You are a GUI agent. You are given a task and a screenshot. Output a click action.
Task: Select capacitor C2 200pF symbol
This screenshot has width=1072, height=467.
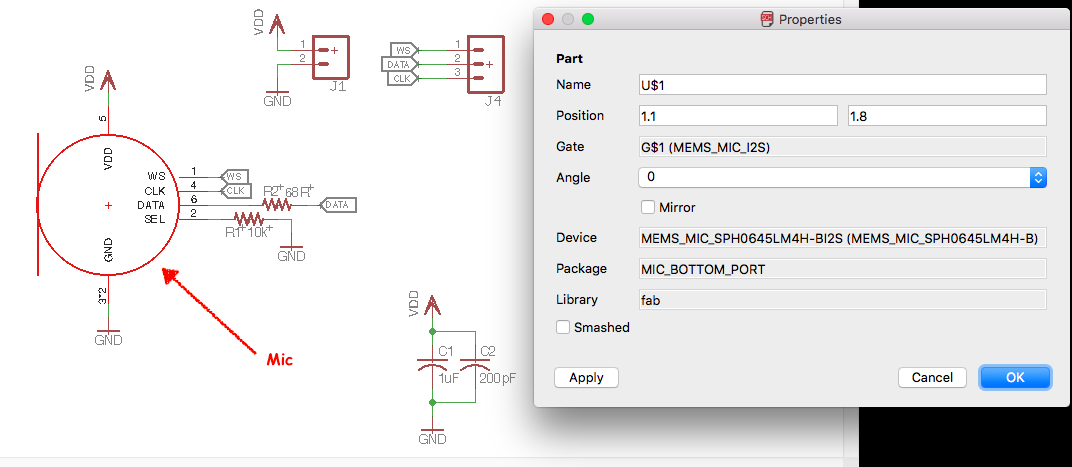click(474, 366)
